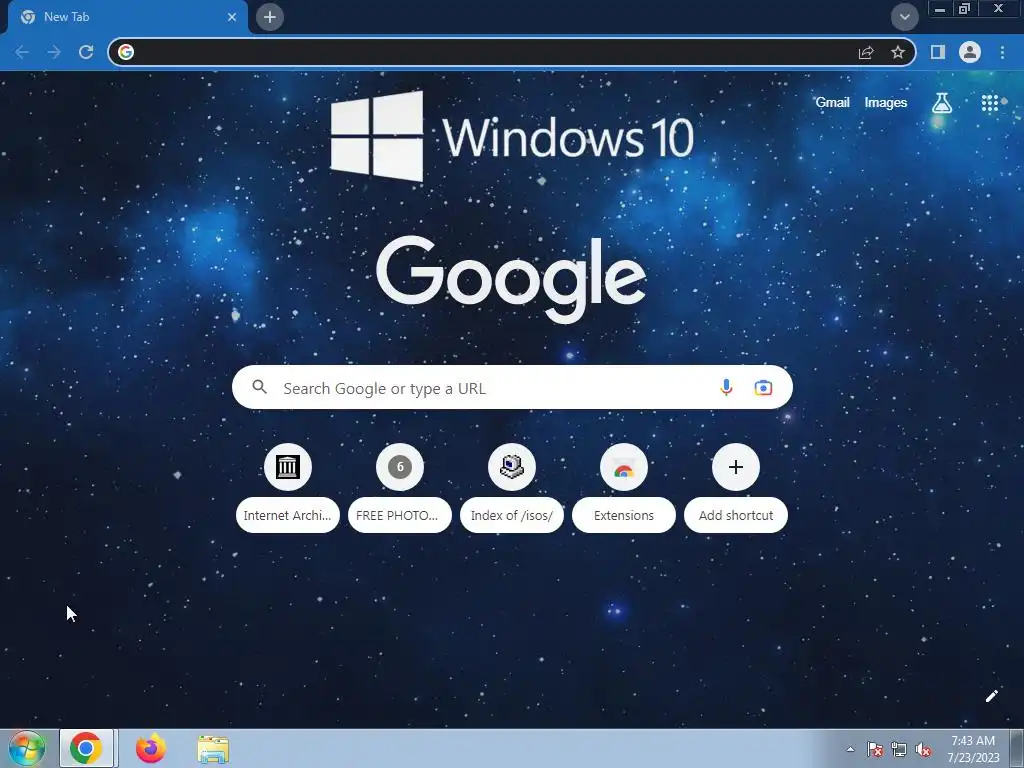This screenshot has height=768, width=1024.
Task: Open the Search Labs flask icon
Action: pos(942,103)
